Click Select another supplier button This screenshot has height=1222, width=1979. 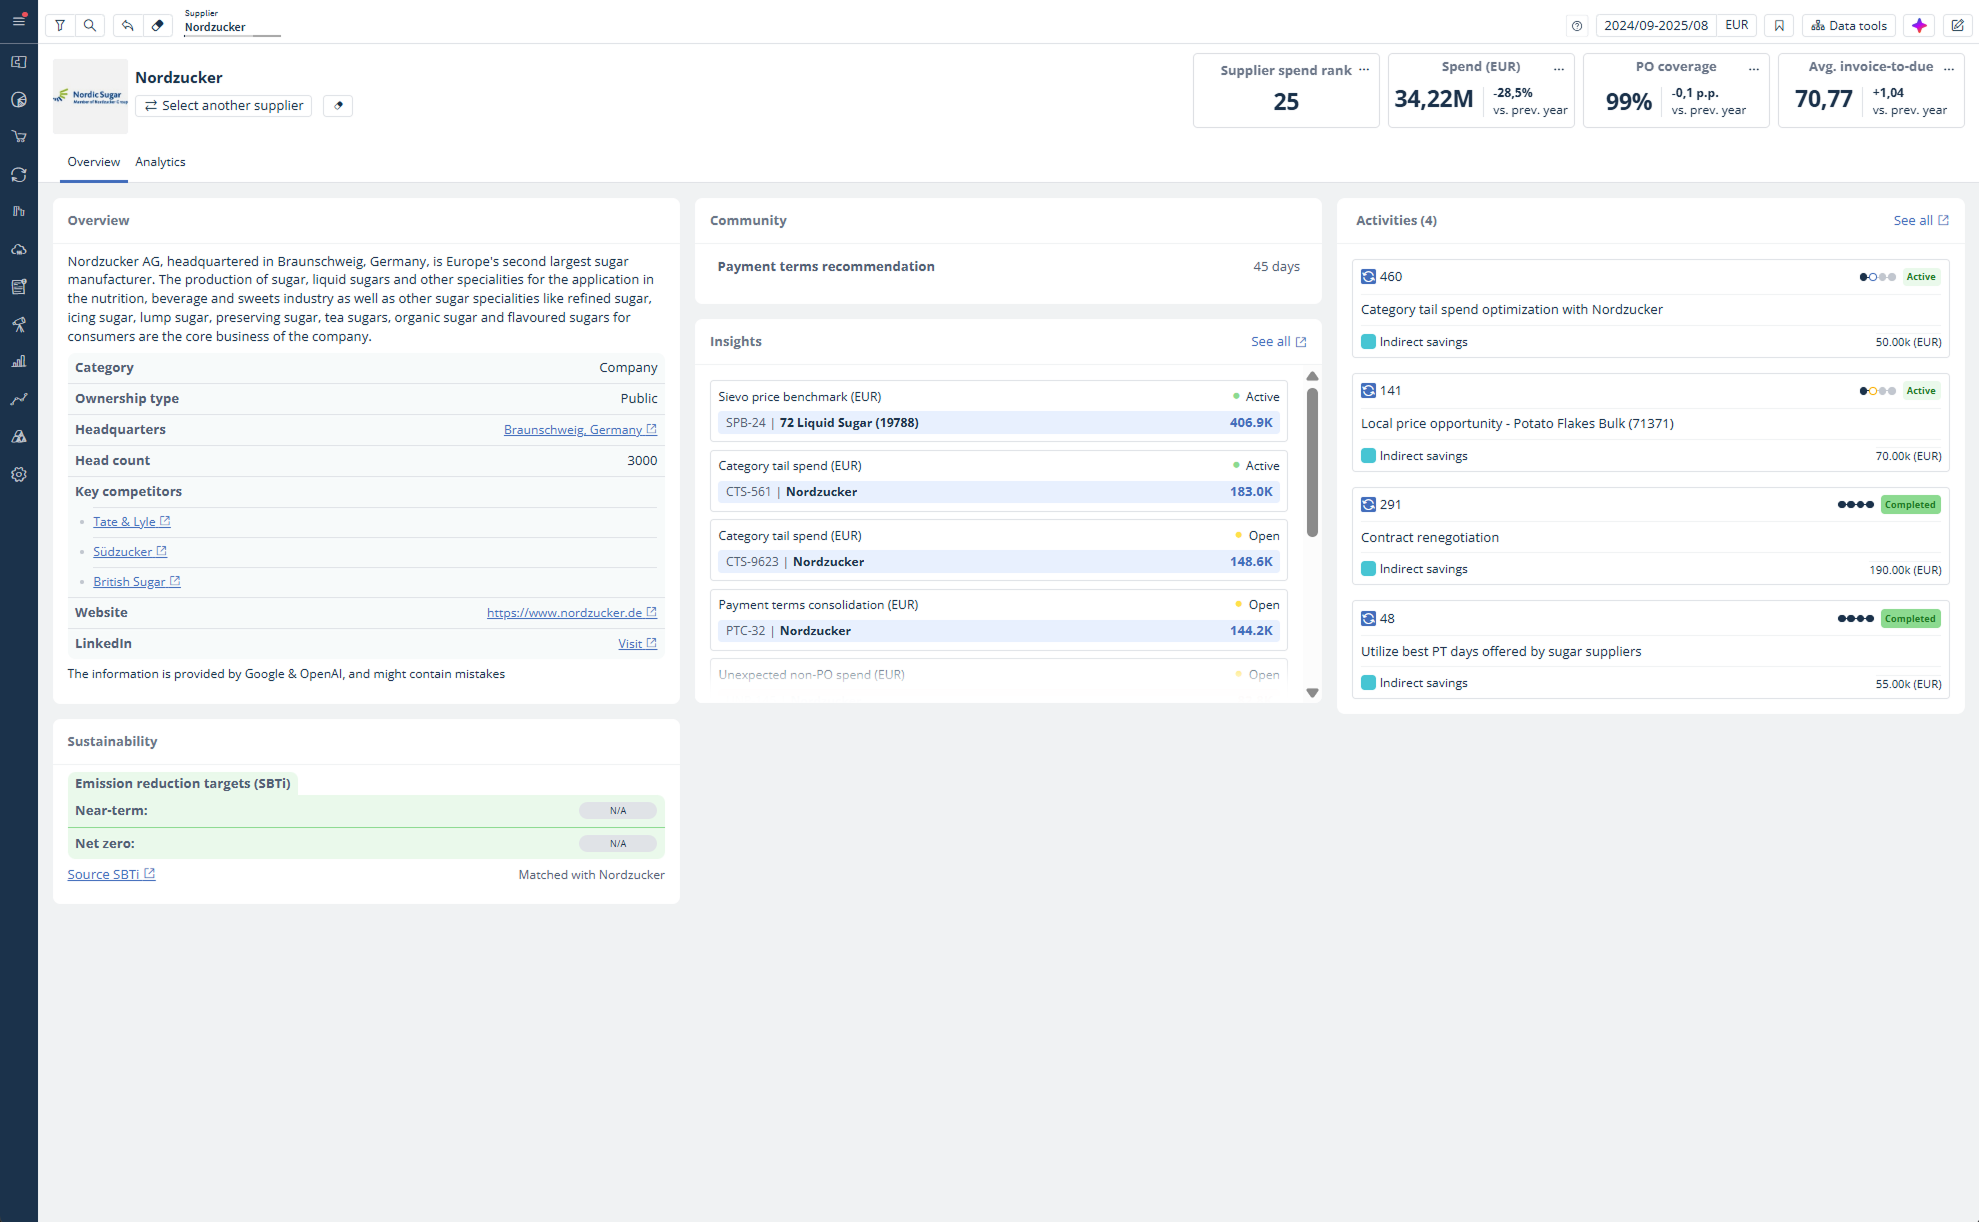pos(224,106)
